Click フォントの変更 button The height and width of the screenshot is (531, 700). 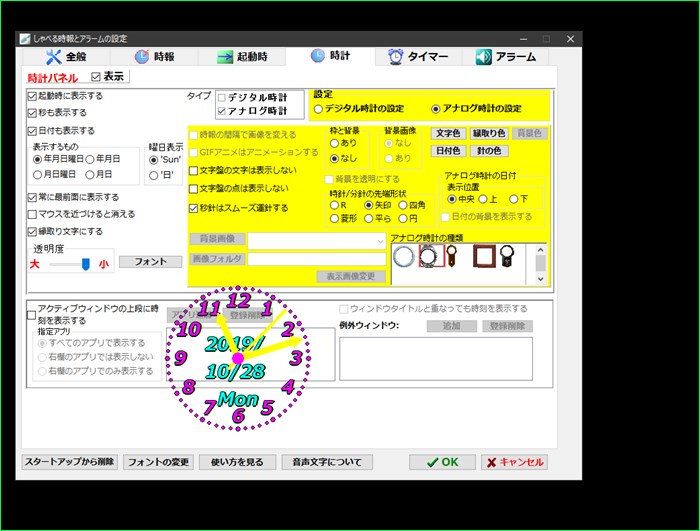(x=158, y=462)
